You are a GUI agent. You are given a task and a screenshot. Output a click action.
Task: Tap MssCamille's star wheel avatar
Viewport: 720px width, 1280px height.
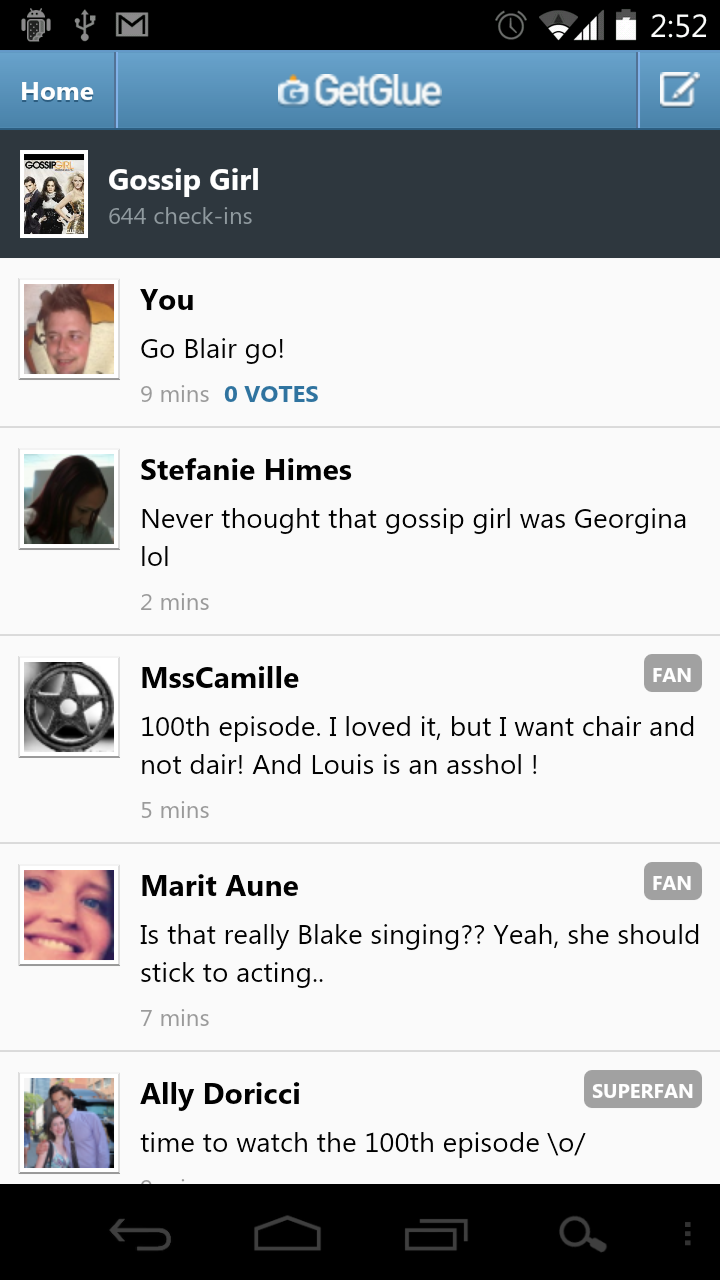tap(69, 707)
